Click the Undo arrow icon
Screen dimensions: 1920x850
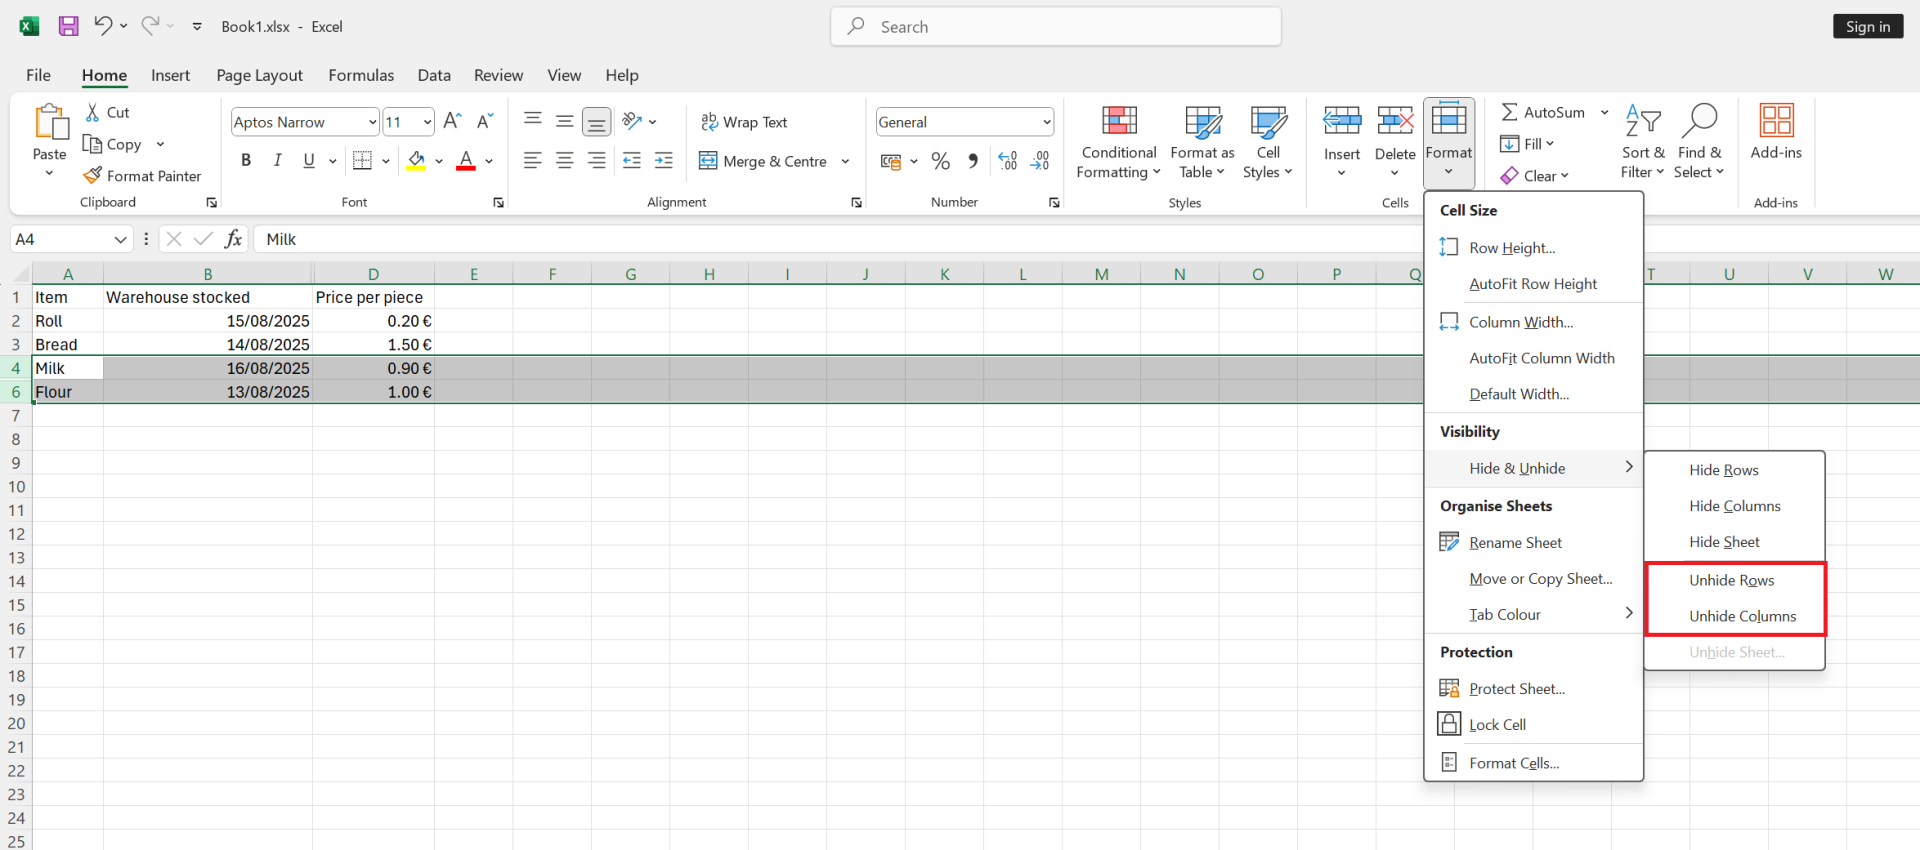(x=102, y=25)
